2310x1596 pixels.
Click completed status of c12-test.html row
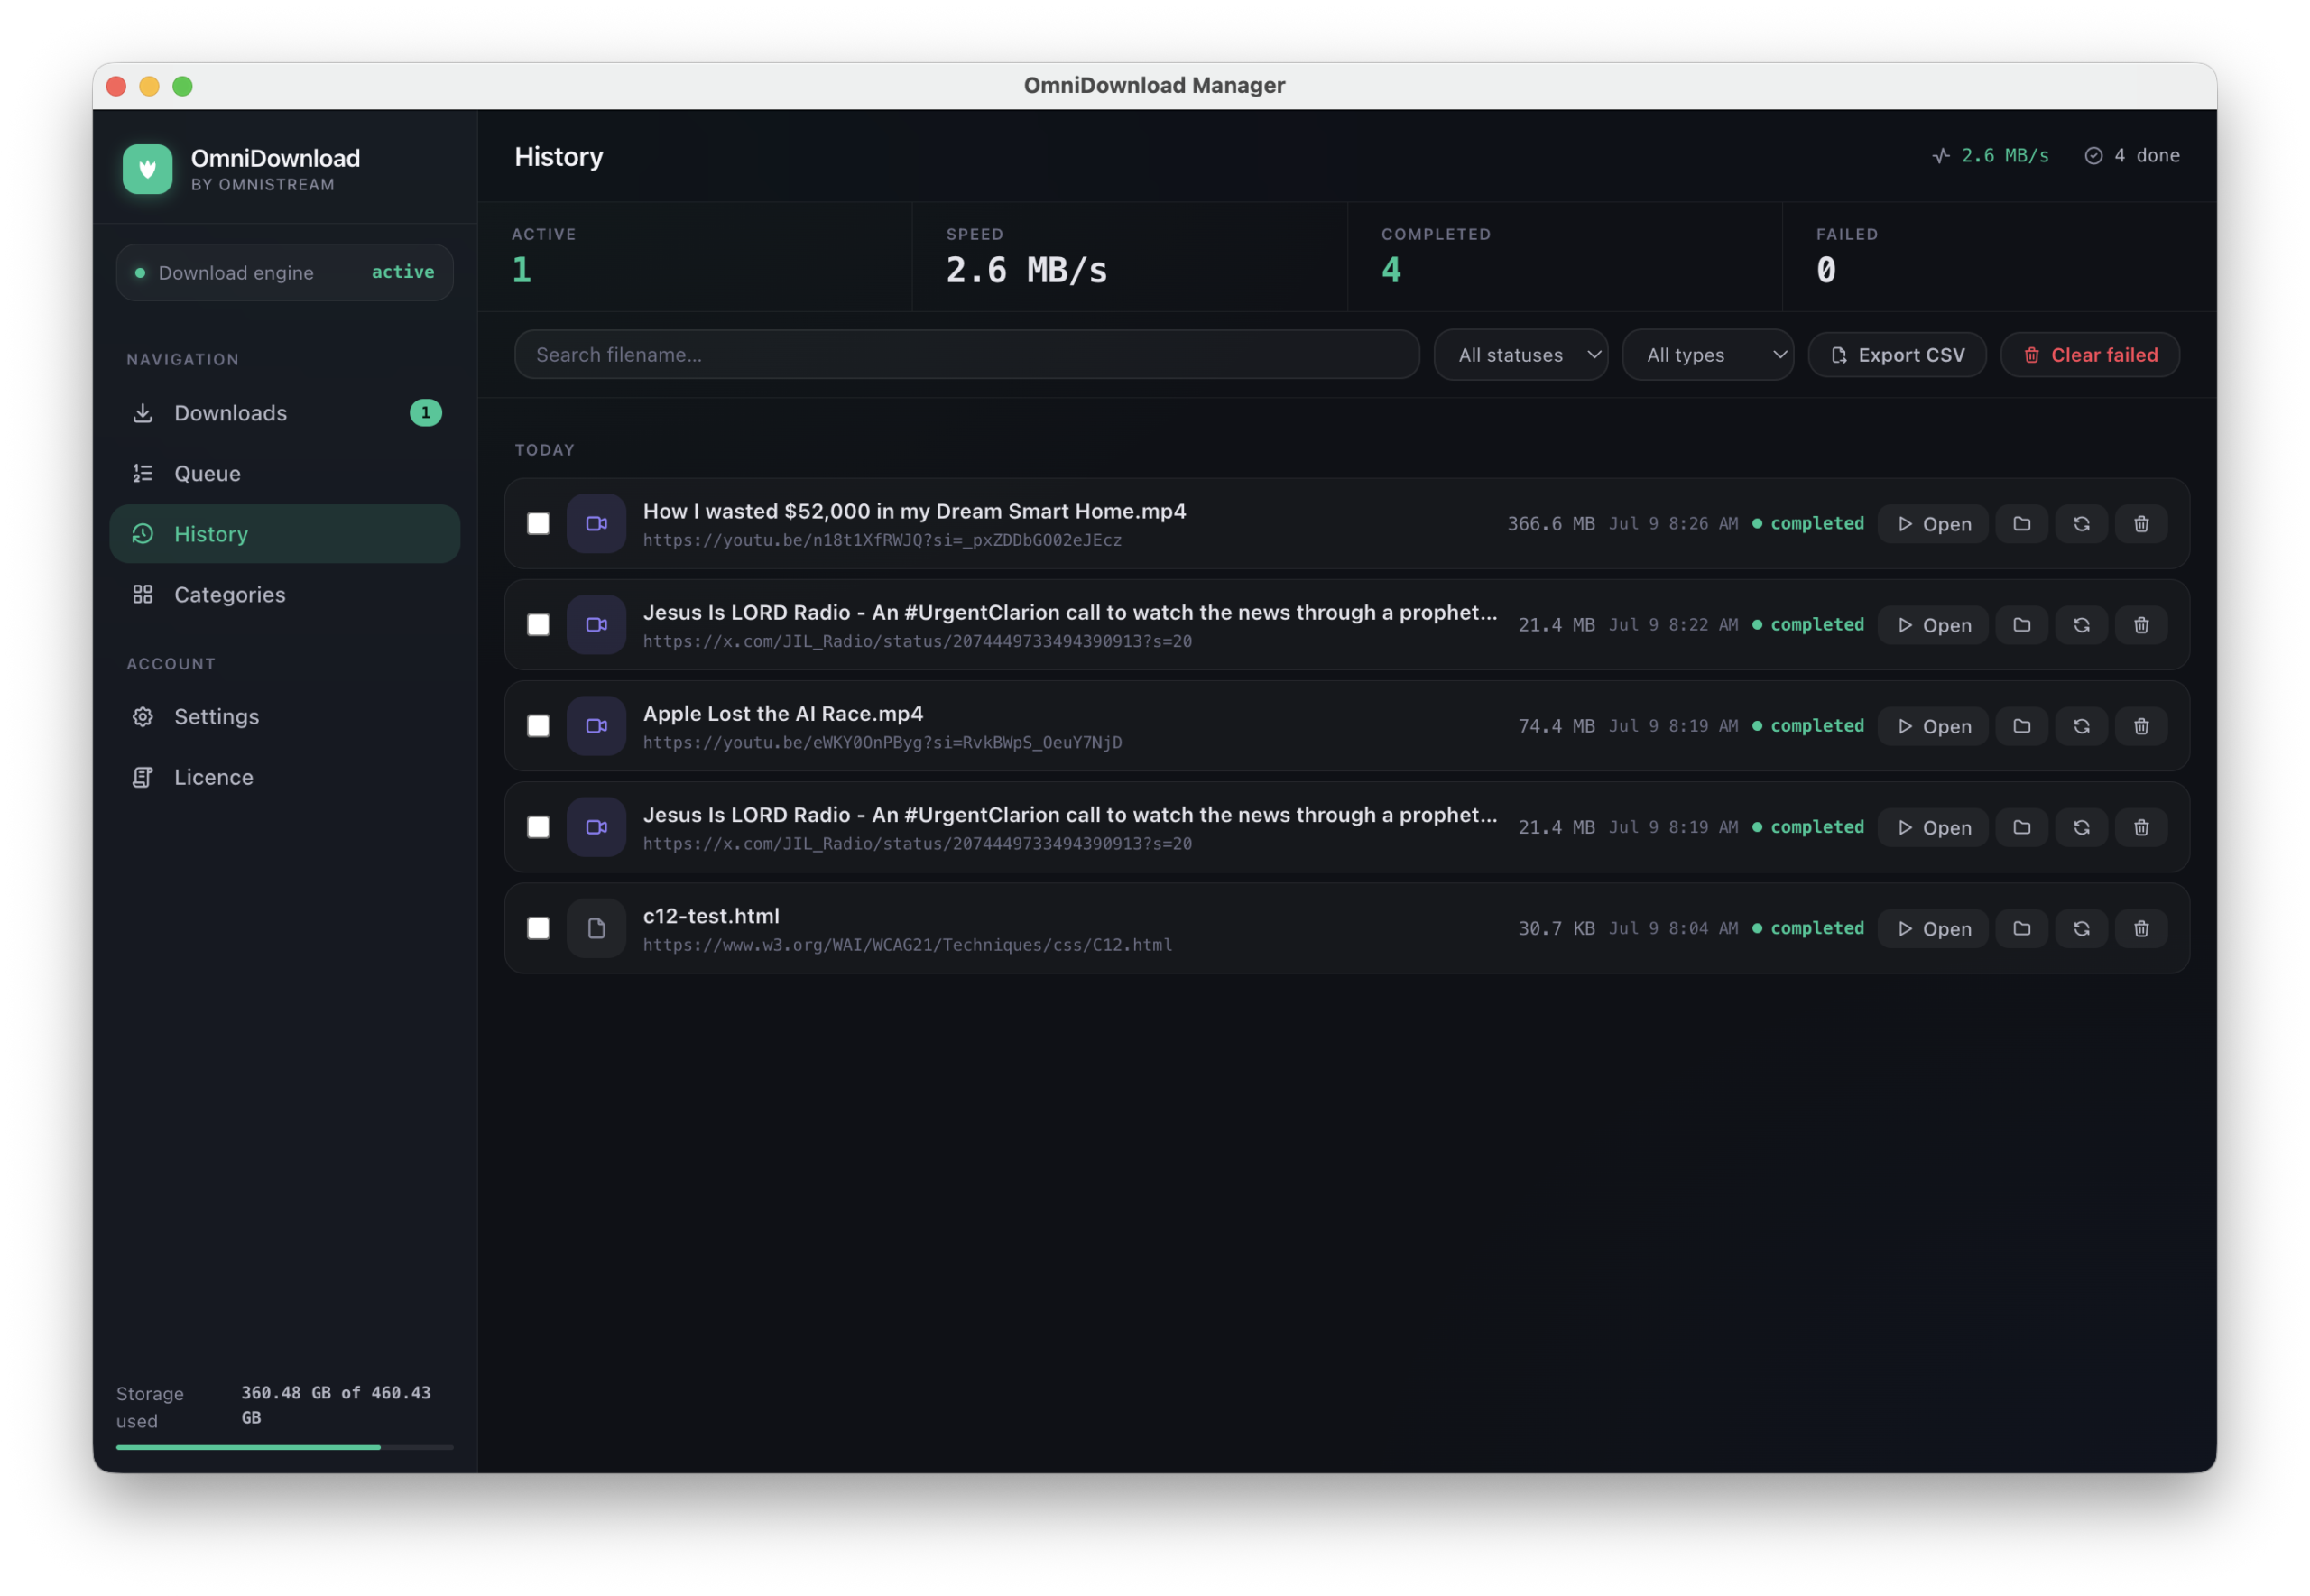1808,928
